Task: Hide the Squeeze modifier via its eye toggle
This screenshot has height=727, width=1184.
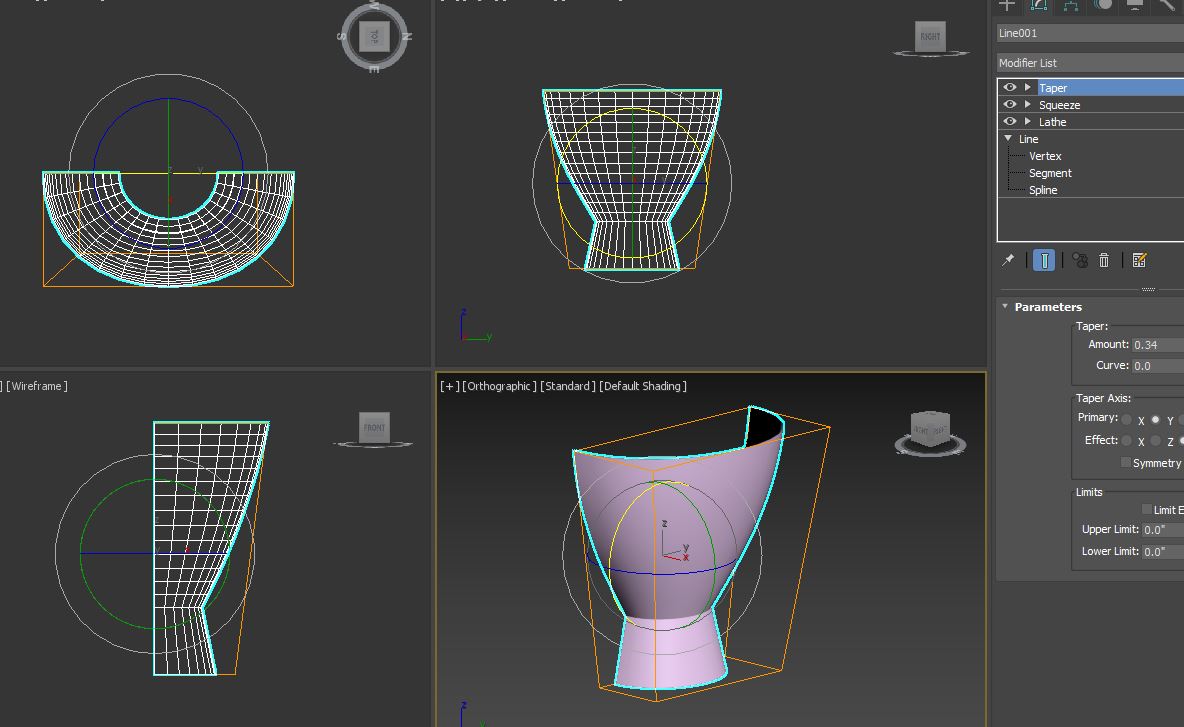Action: click(1009, 104)
